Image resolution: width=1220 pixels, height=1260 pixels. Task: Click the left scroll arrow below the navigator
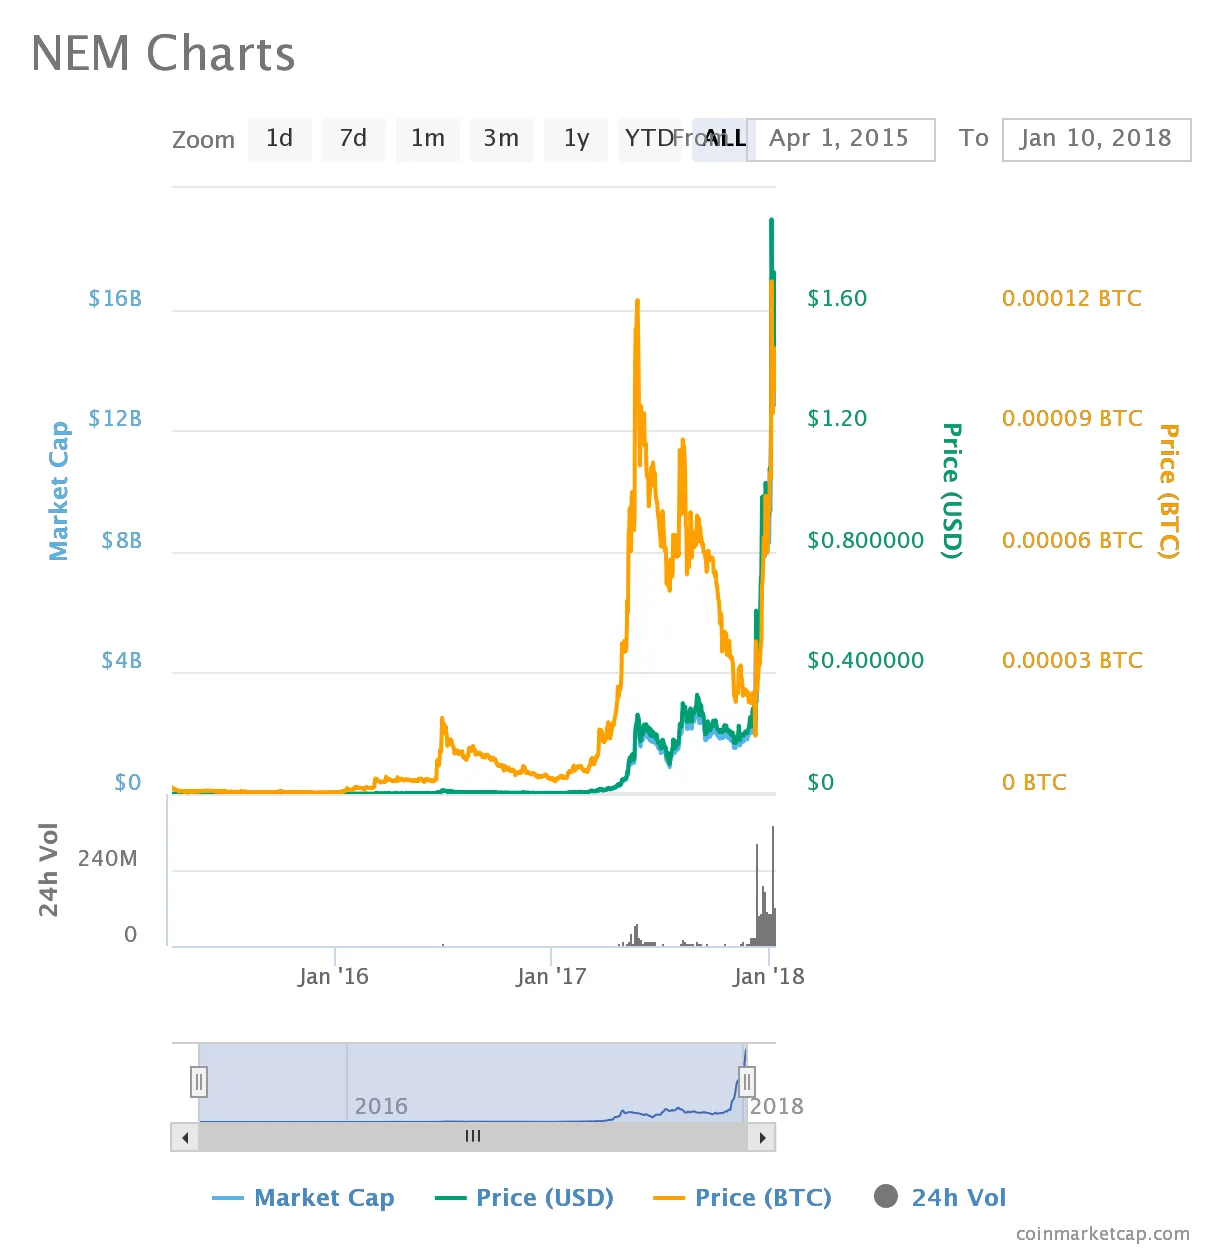coord(184,1137)
